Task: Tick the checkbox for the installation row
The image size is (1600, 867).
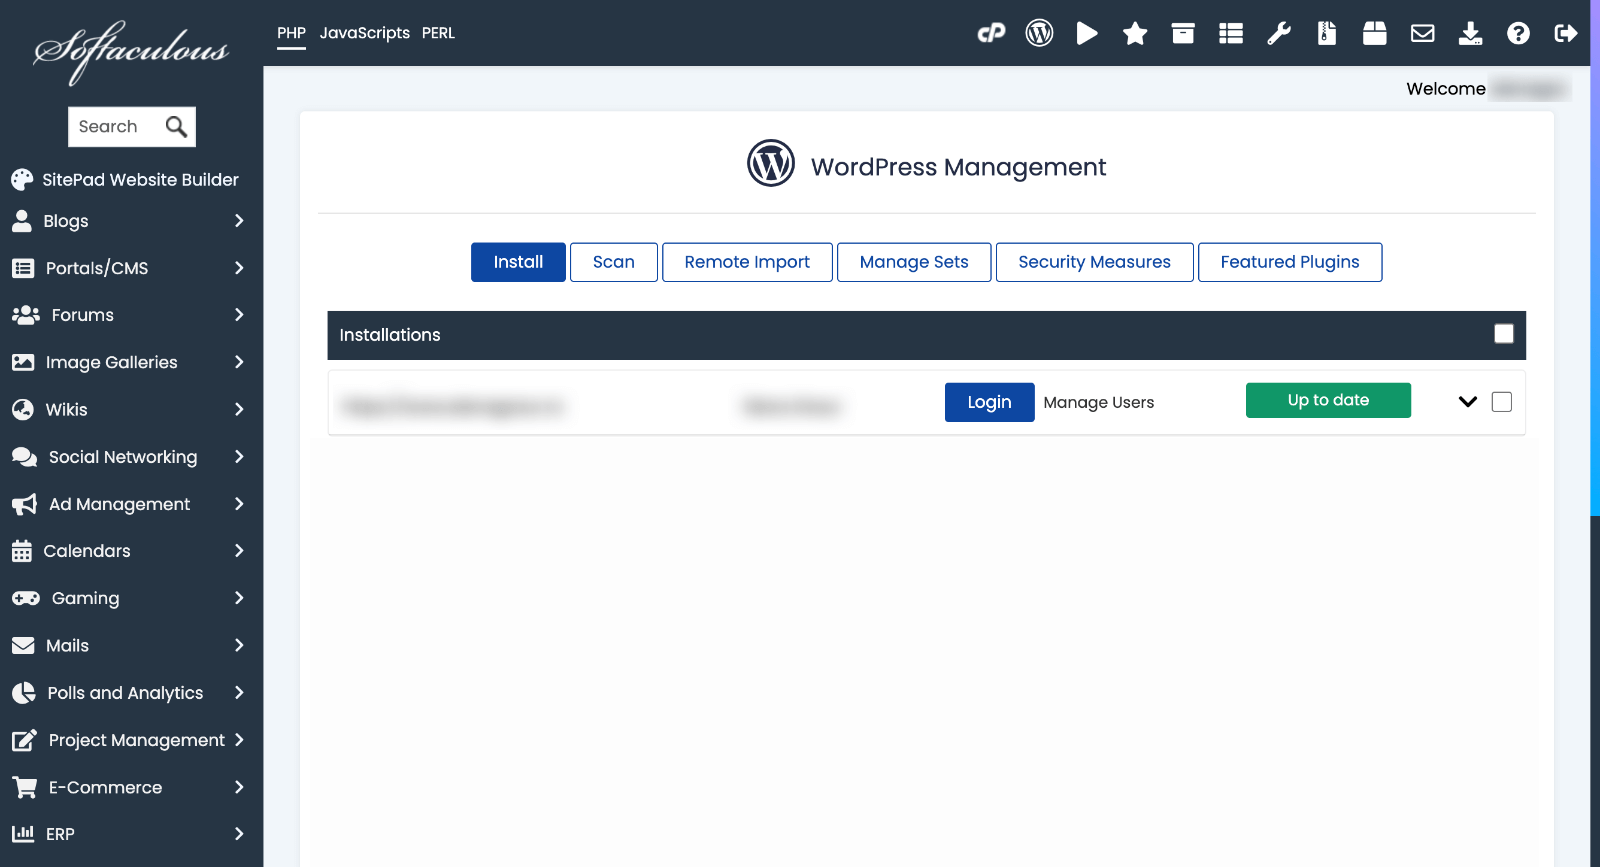Action: coord(1502,402)
